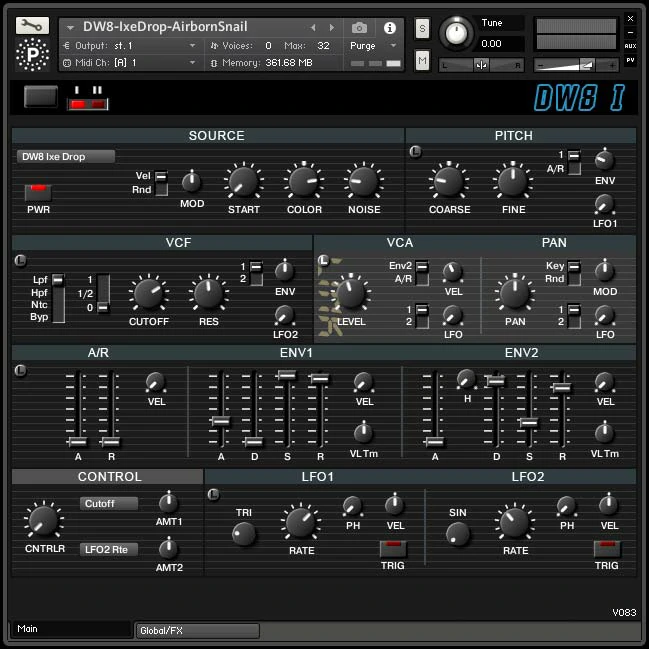
Task: Click the CNTRLR knob
Action: click(x=43, y=521)
